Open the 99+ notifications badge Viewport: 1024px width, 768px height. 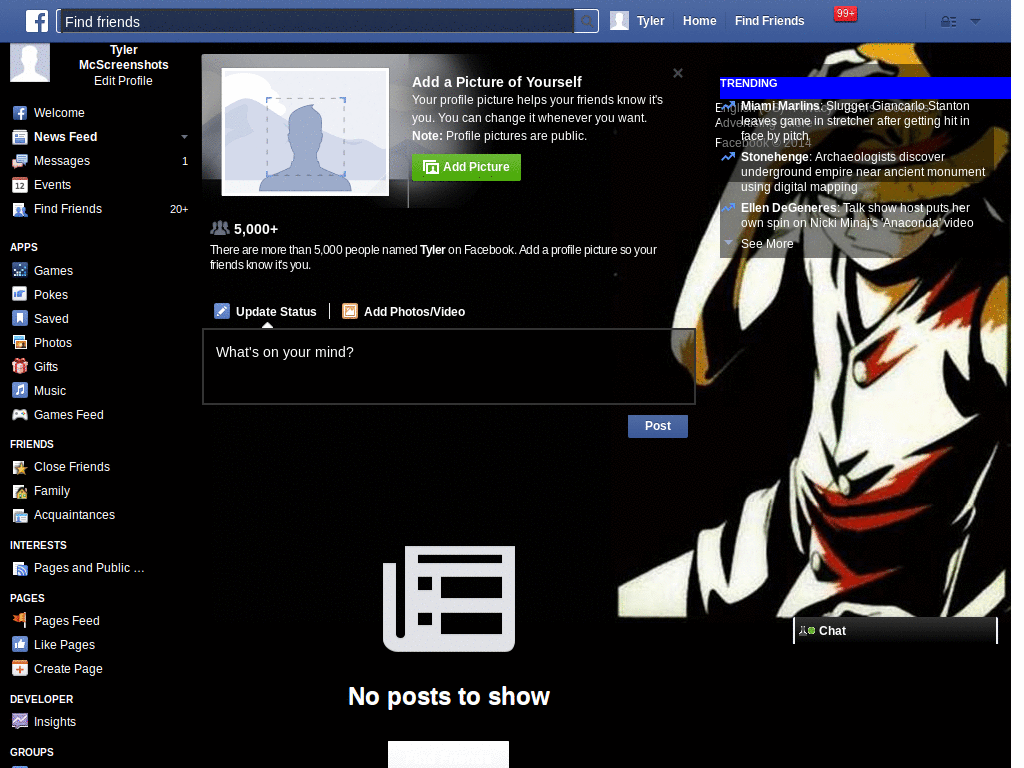click(845, 14)
